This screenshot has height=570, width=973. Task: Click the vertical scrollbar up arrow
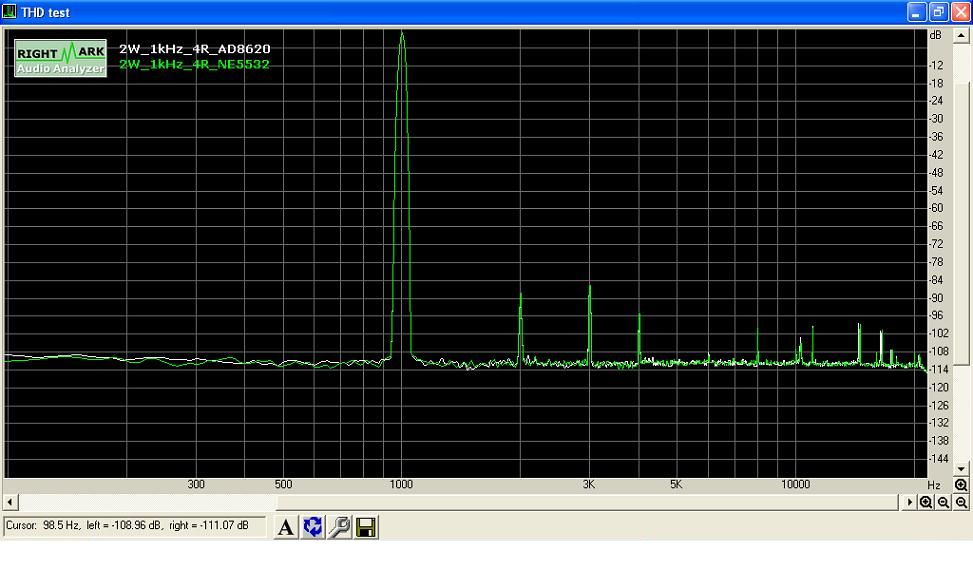pos(961,36)
